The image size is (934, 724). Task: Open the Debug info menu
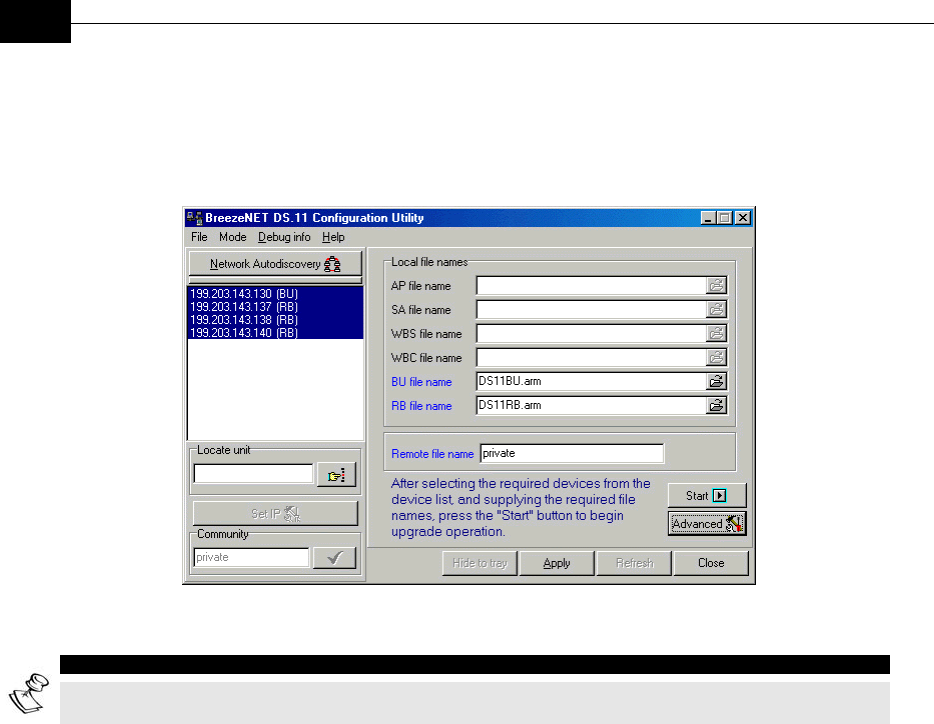point(284,237)
